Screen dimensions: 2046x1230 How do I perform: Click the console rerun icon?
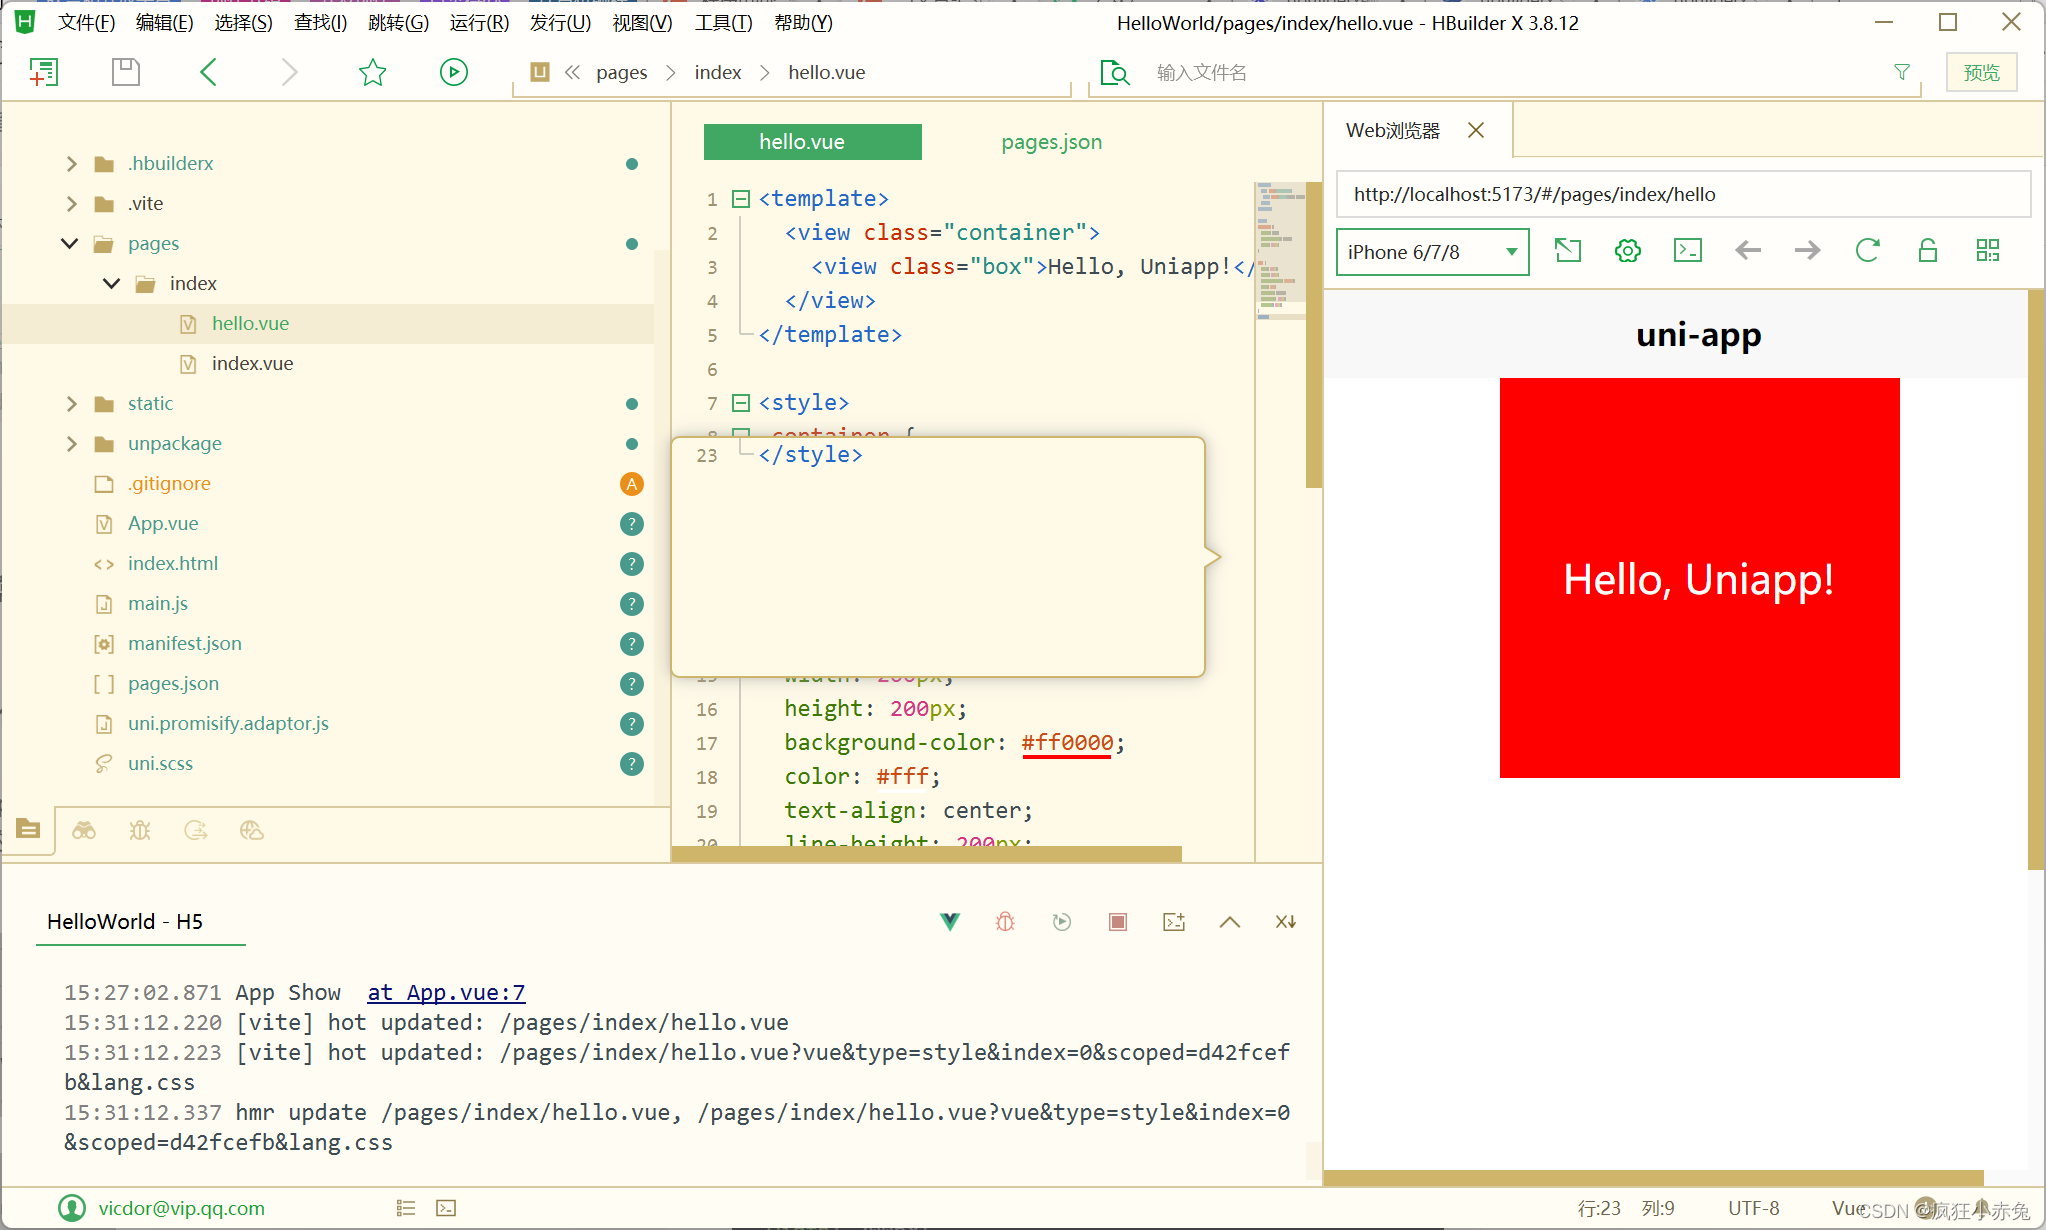[1062, 922]
